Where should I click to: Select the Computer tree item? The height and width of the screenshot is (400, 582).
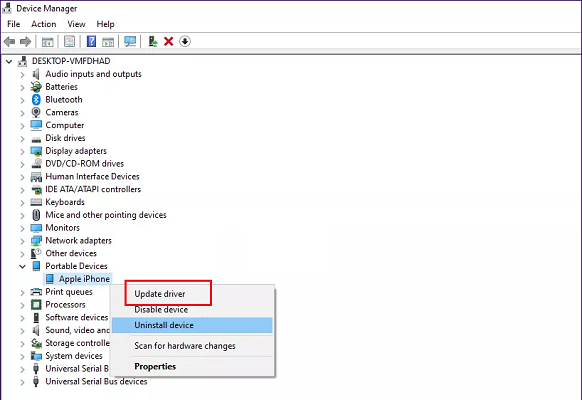pyautogui.click(x=65, y=125)
